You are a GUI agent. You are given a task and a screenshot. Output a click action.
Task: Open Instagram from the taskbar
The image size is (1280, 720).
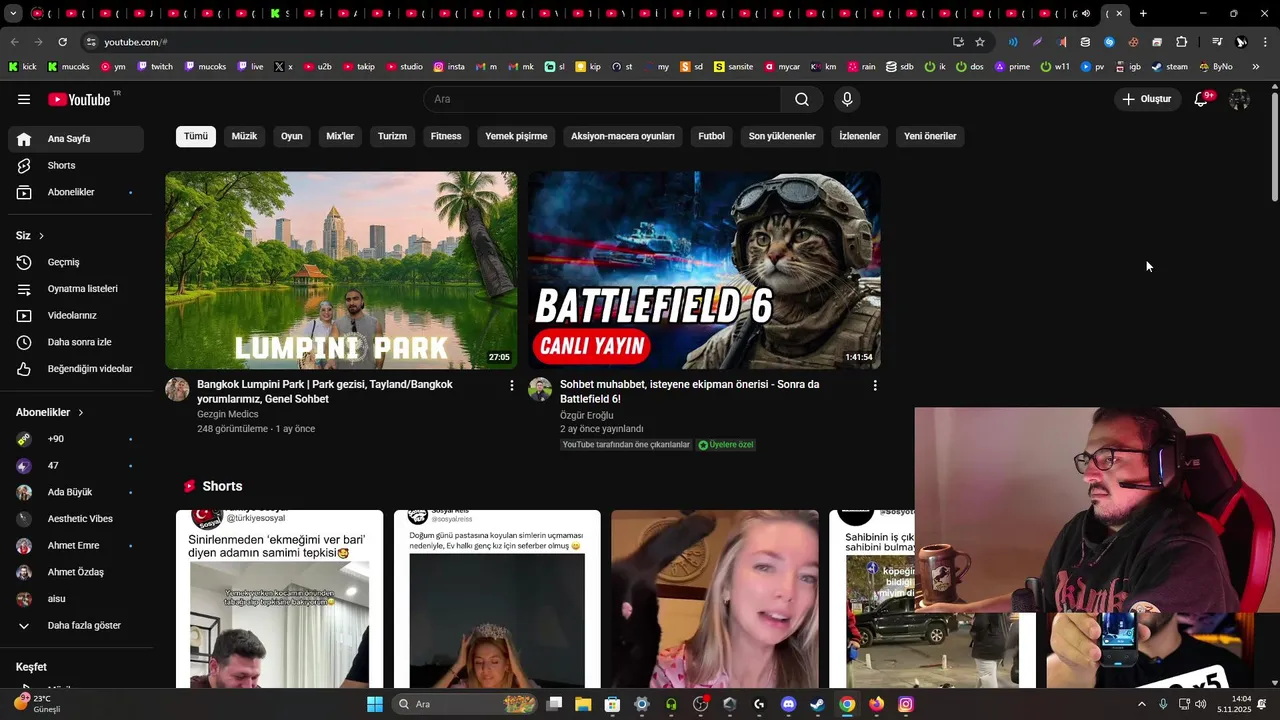click(x=906, y=704)
